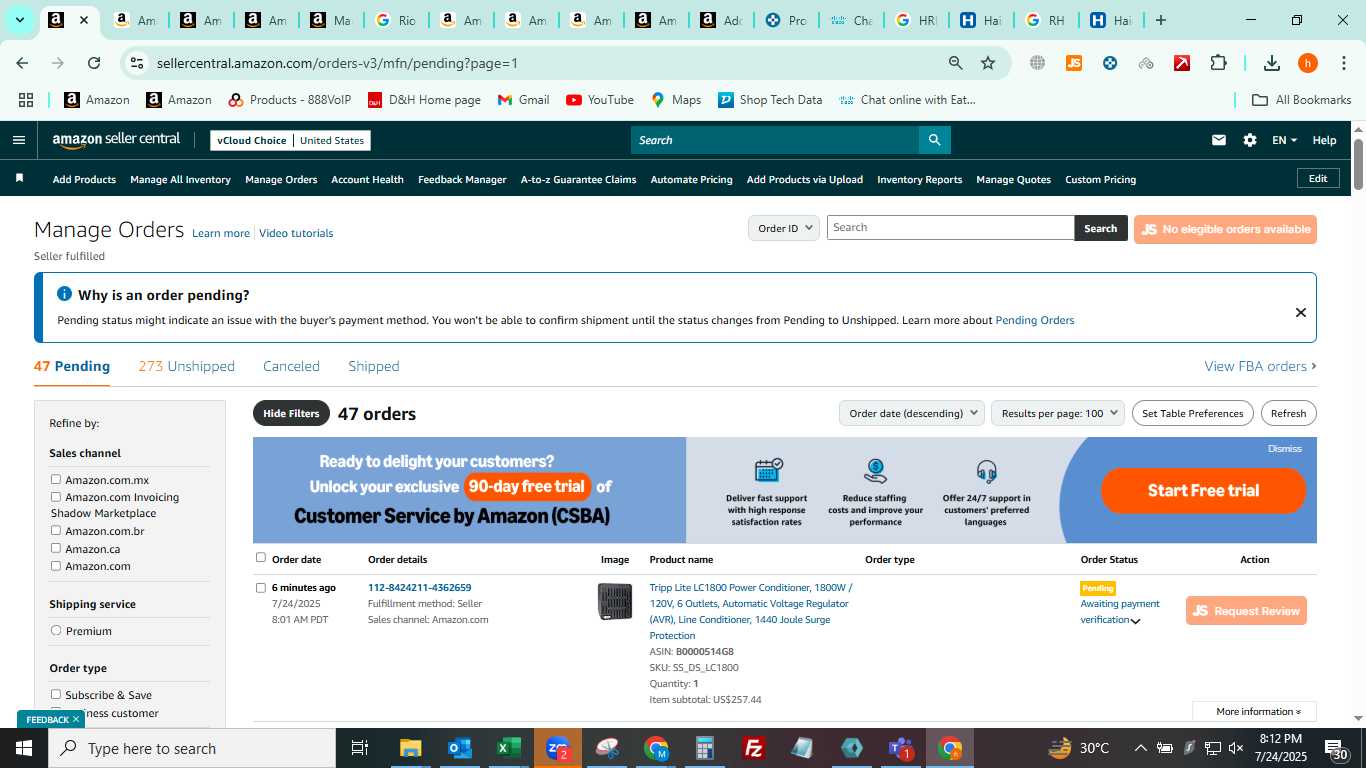Viewport: 1366px width, 768px height.
Task: Open File Explorer from the taskbar
Action: pos(411,748)
